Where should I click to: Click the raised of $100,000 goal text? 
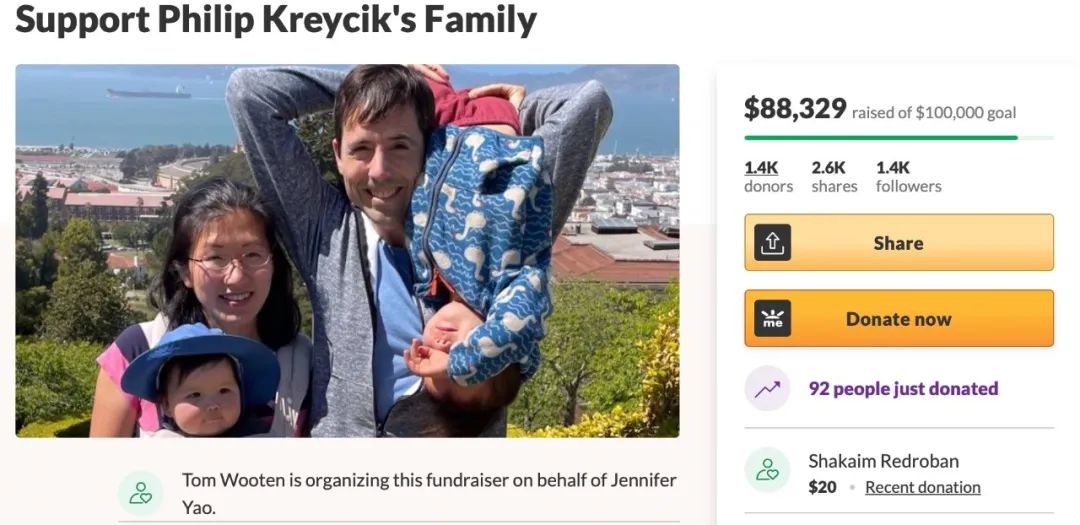[x=934, y=113]
